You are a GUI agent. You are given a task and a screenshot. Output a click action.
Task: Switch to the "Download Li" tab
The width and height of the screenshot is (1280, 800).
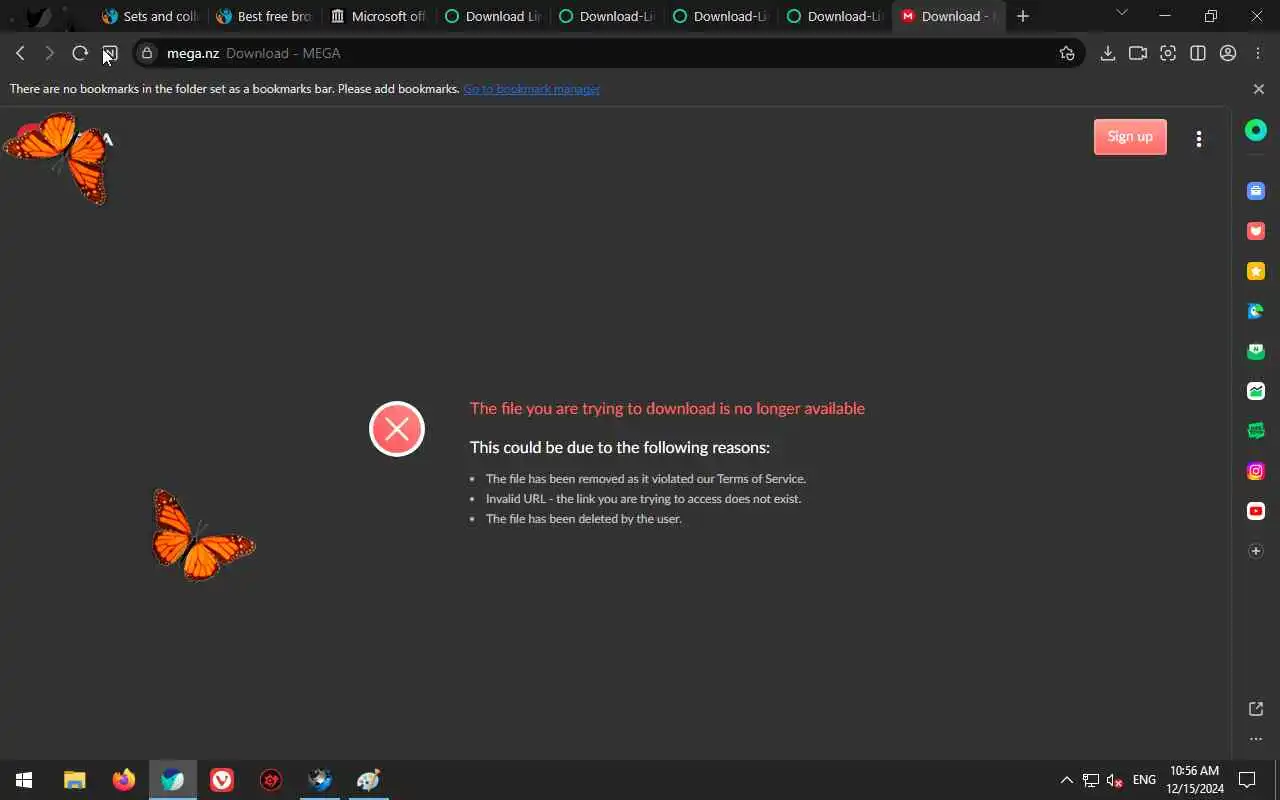492,16
